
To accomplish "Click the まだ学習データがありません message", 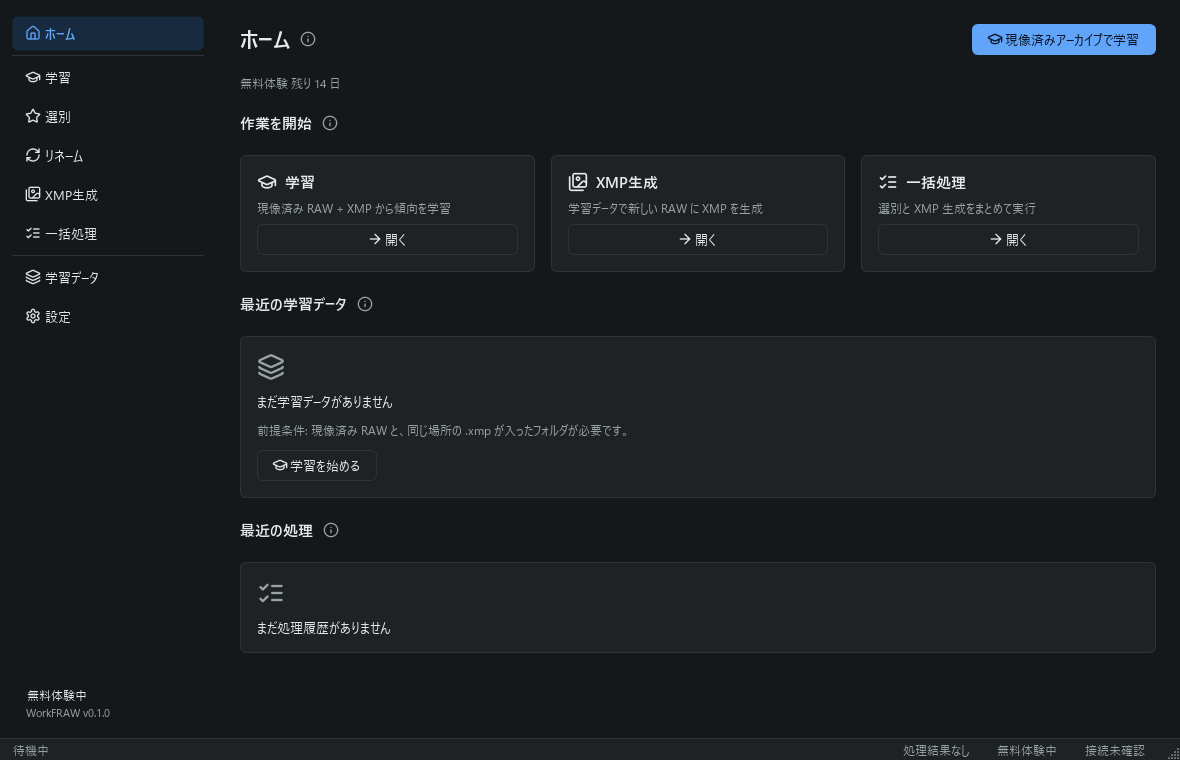I will pos(324,402).
